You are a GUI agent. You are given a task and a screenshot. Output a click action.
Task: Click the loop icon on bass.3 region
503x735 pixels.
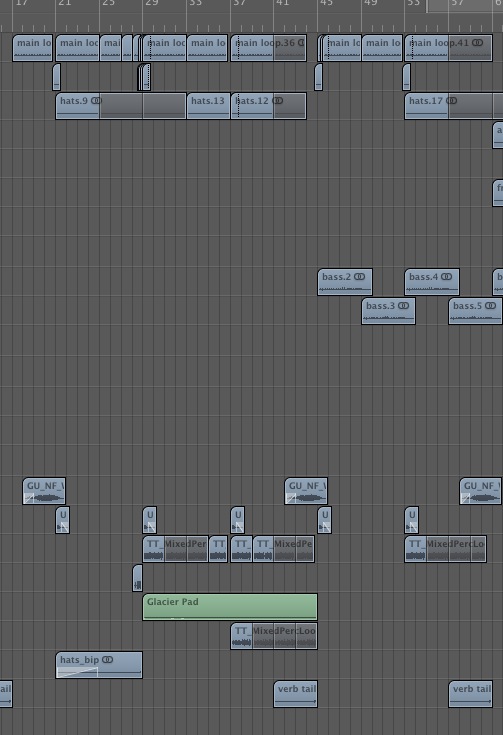tap(404, 306)
